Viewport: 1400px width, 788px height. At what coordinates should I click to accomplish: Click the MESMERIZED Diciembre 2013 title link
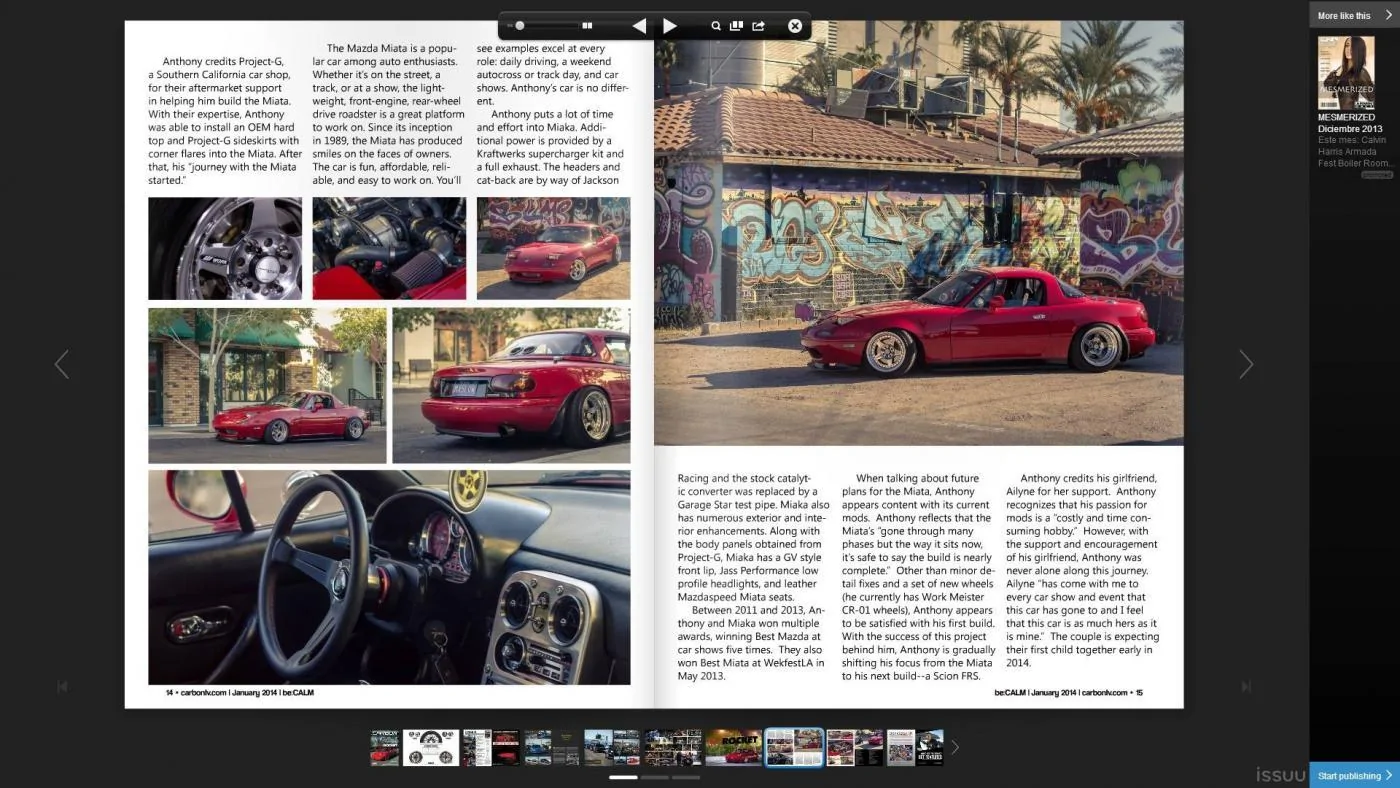click(1350, 123)
